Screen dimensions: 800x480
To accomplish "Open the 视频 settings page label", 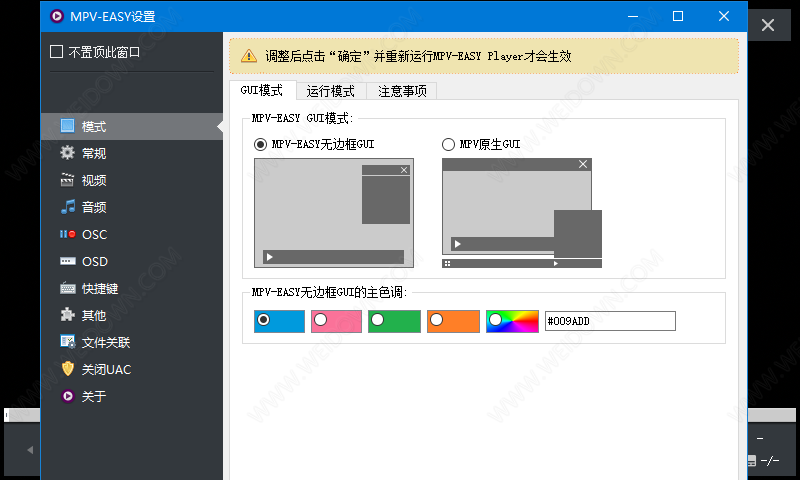I will (x=94, y=180).
